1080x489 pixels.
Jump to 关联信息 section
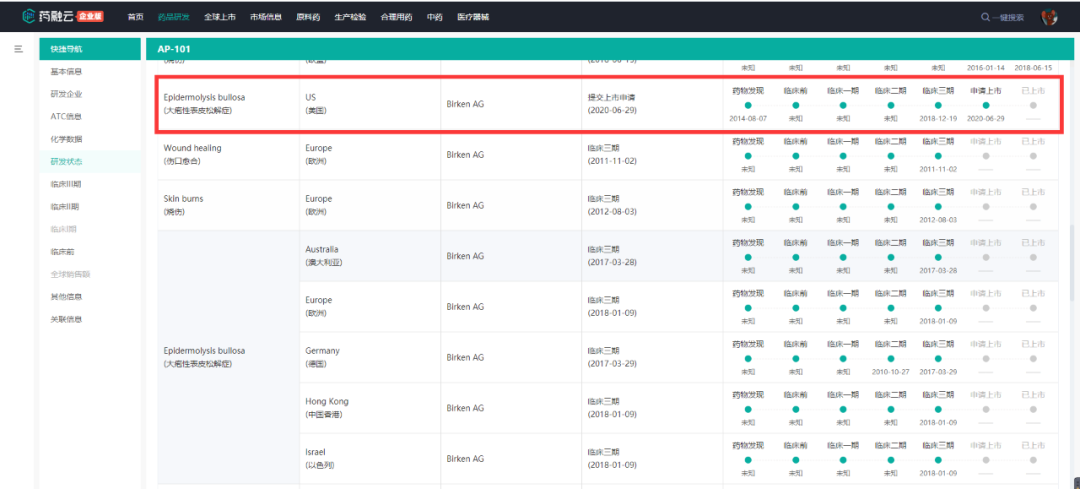pyautogui.click(x=66, y=319)
